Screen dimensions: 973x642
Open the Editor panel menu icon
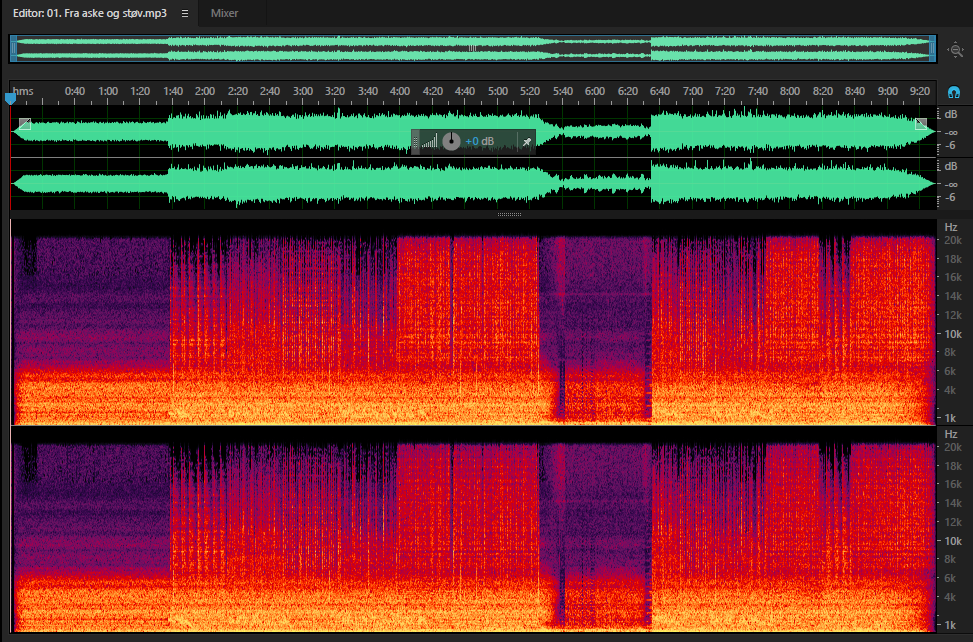(185, 14)
